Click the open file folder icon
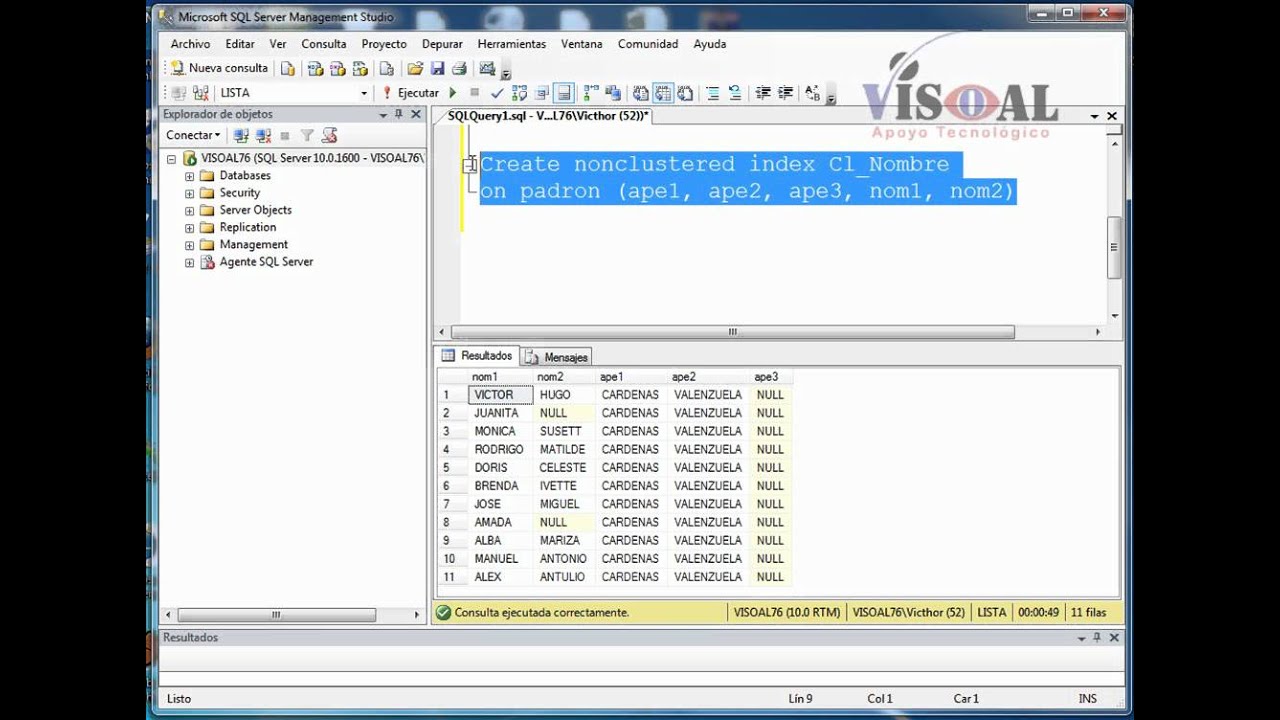 point(415,68)
